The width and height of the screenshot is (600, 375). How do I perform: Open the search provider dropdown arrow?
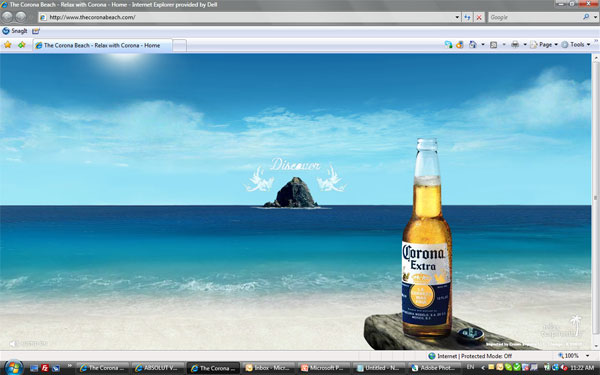pos(595,17)
